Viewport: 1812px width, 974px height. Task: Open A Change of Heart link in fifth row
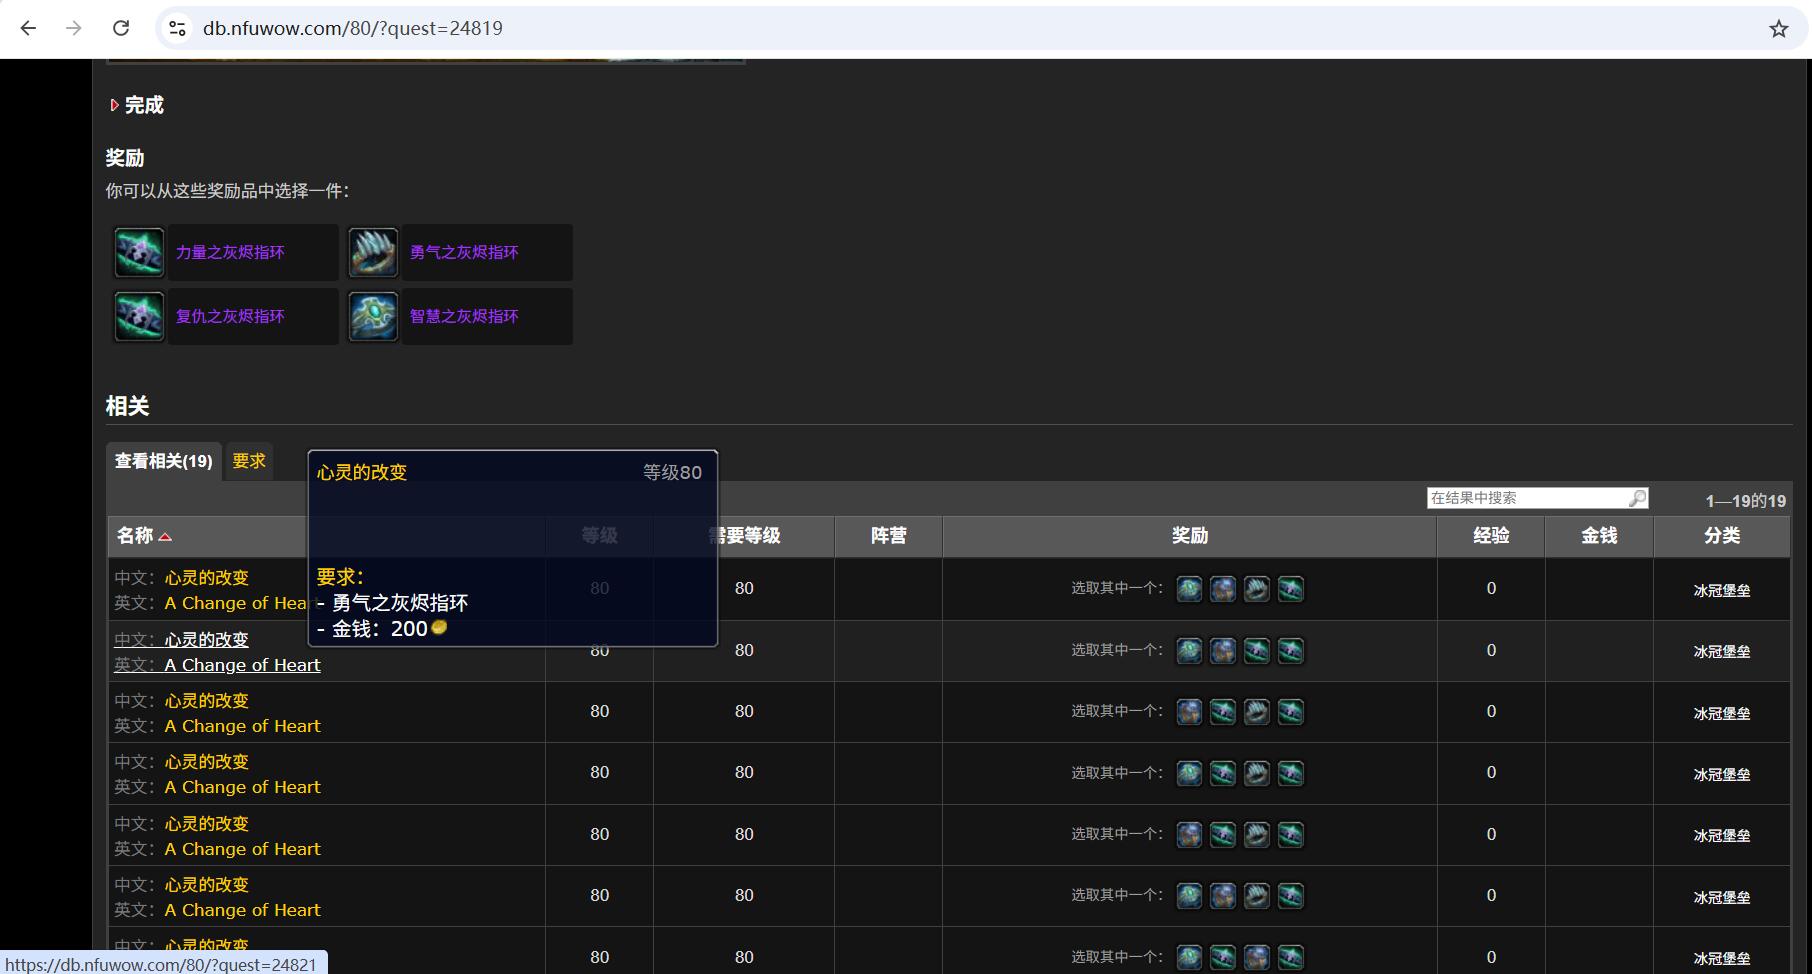tap(242, 849)
